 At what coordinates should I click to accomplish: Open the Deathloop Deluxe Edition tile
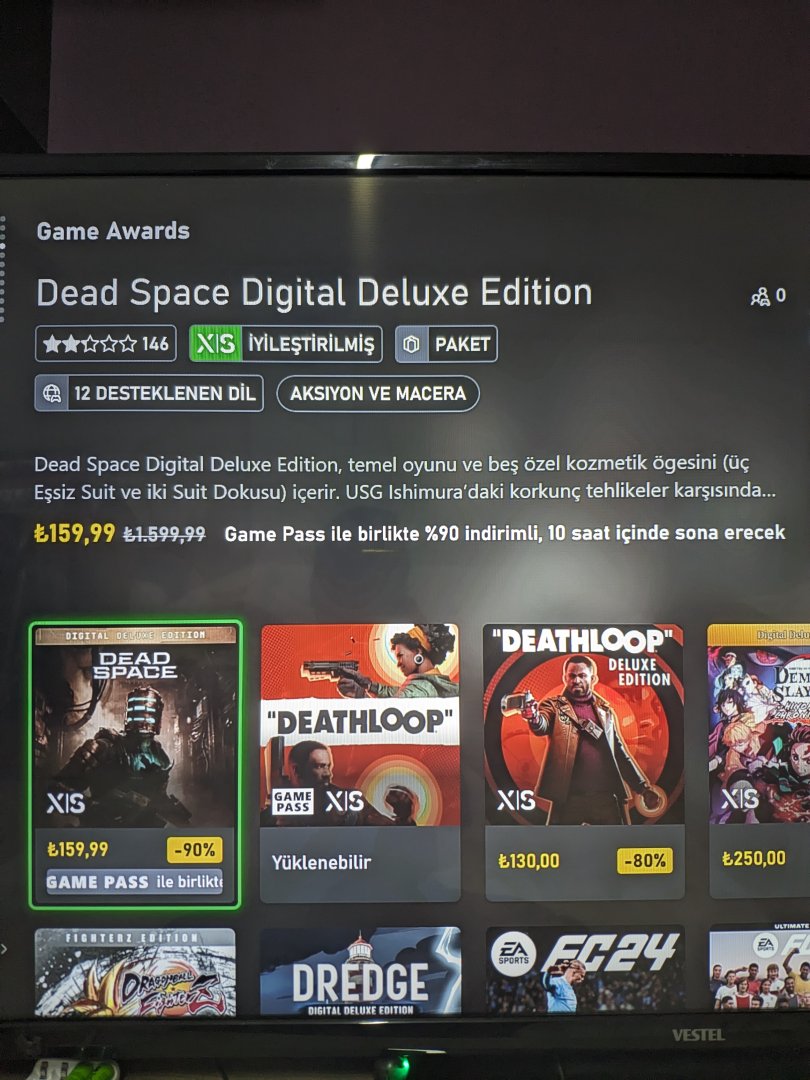click(585, 761)
